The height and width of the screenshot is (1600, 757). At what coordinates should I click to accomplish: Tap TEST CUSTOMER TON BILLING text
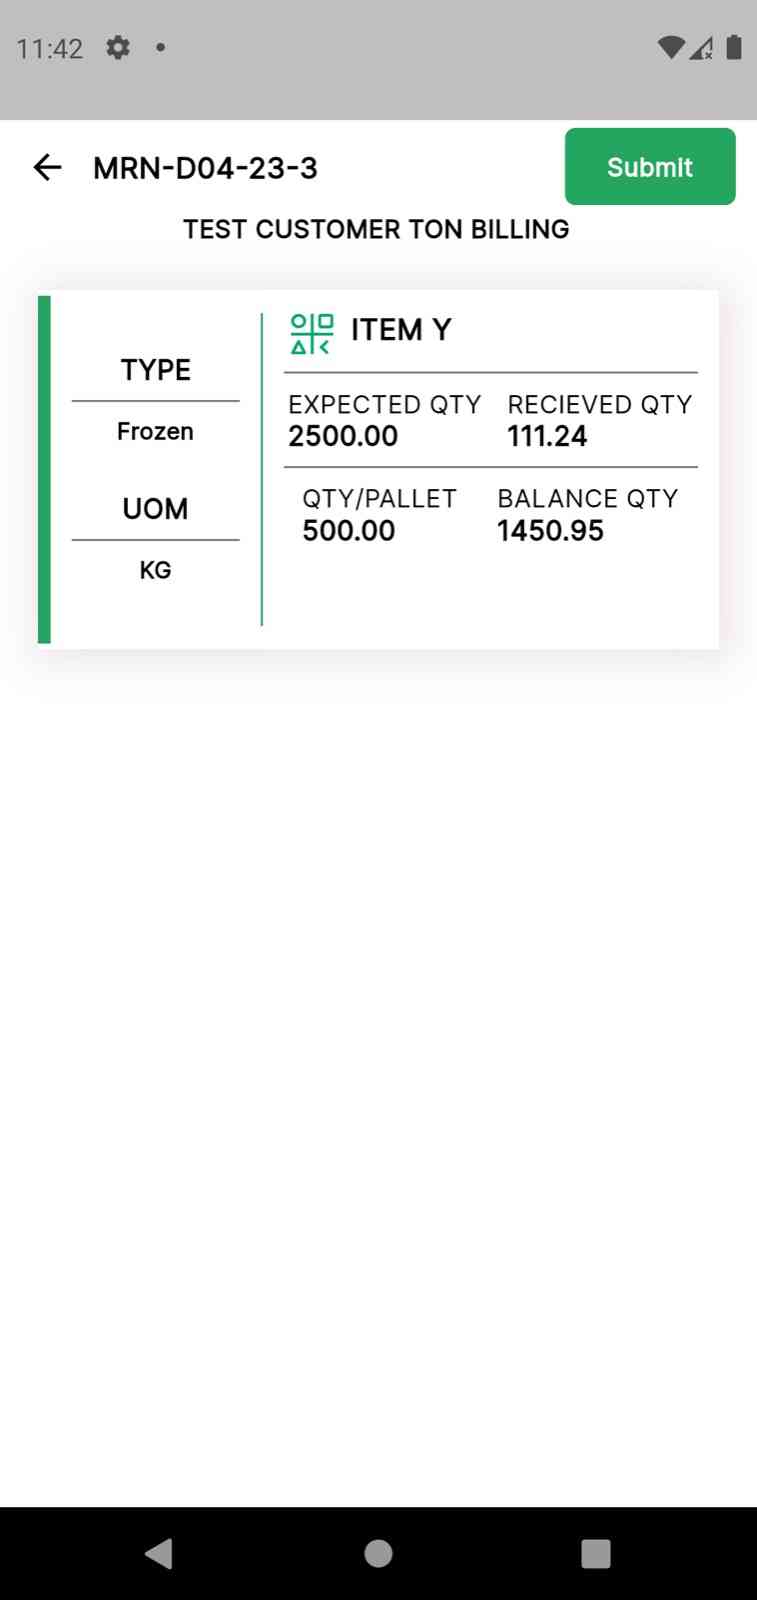(x=376, y=229)
